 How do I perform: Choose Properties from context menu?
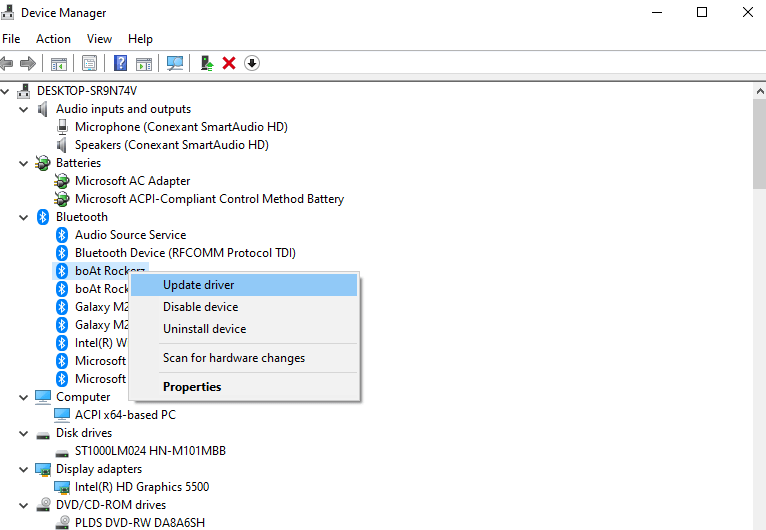click(x=244, y=387)
